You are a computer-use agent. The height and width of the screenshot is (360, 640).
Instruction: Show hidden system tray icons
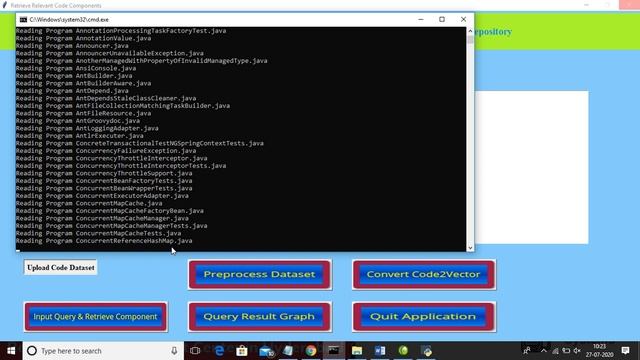tap(544, 351)
